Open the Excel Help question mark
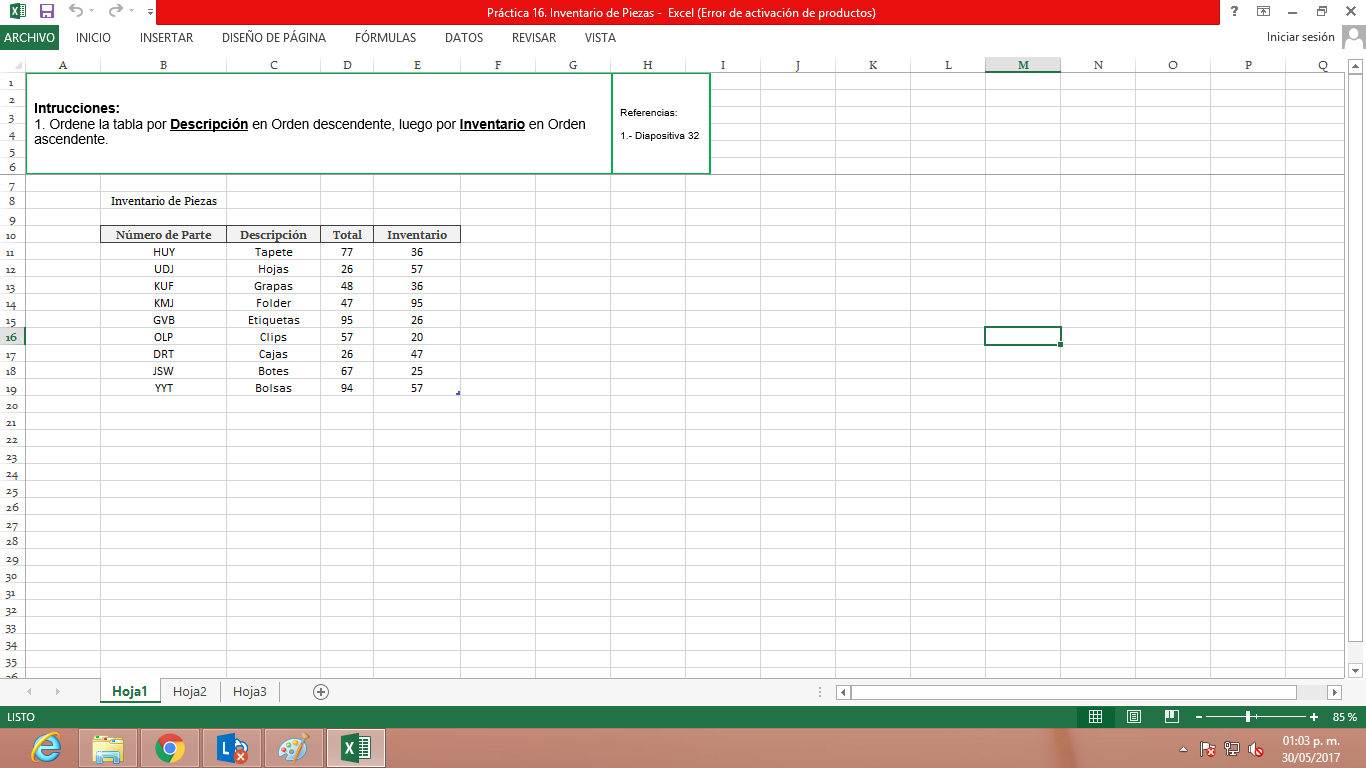The width and height of the screenshot is (1366, 768). [x=1235, y=12]
